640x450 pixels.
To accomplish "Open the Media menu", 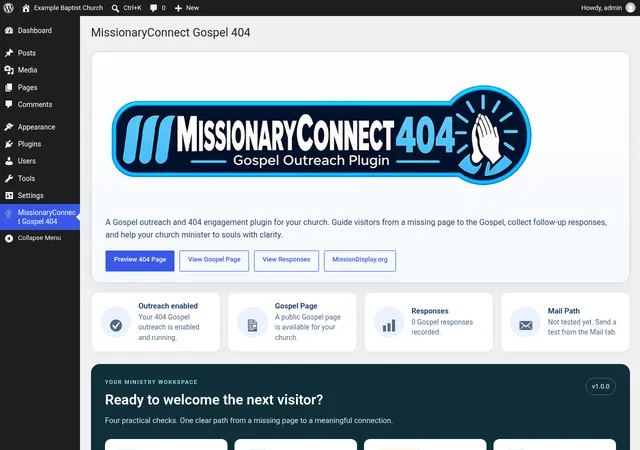I will coord(40,70).
